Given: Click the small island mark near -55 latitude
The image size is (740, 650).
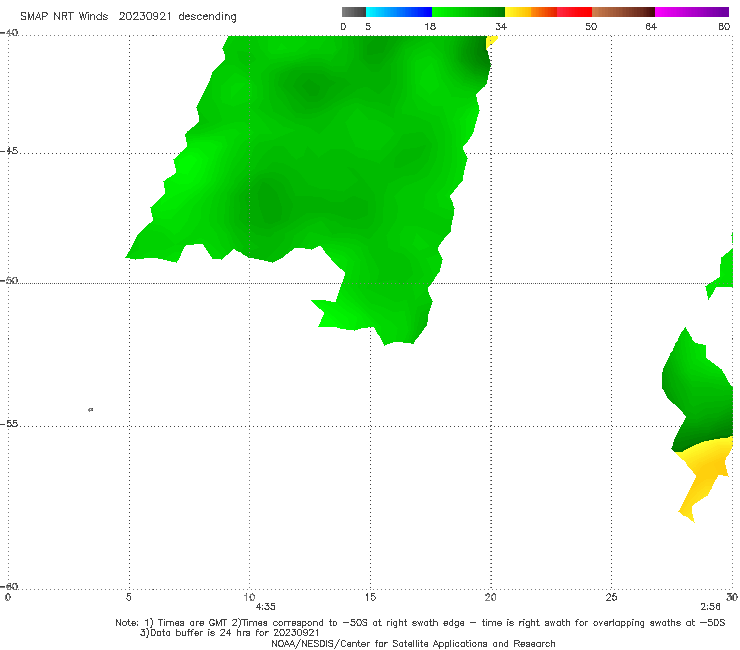Looking at the screenshot, I should [x=91, y=409].
